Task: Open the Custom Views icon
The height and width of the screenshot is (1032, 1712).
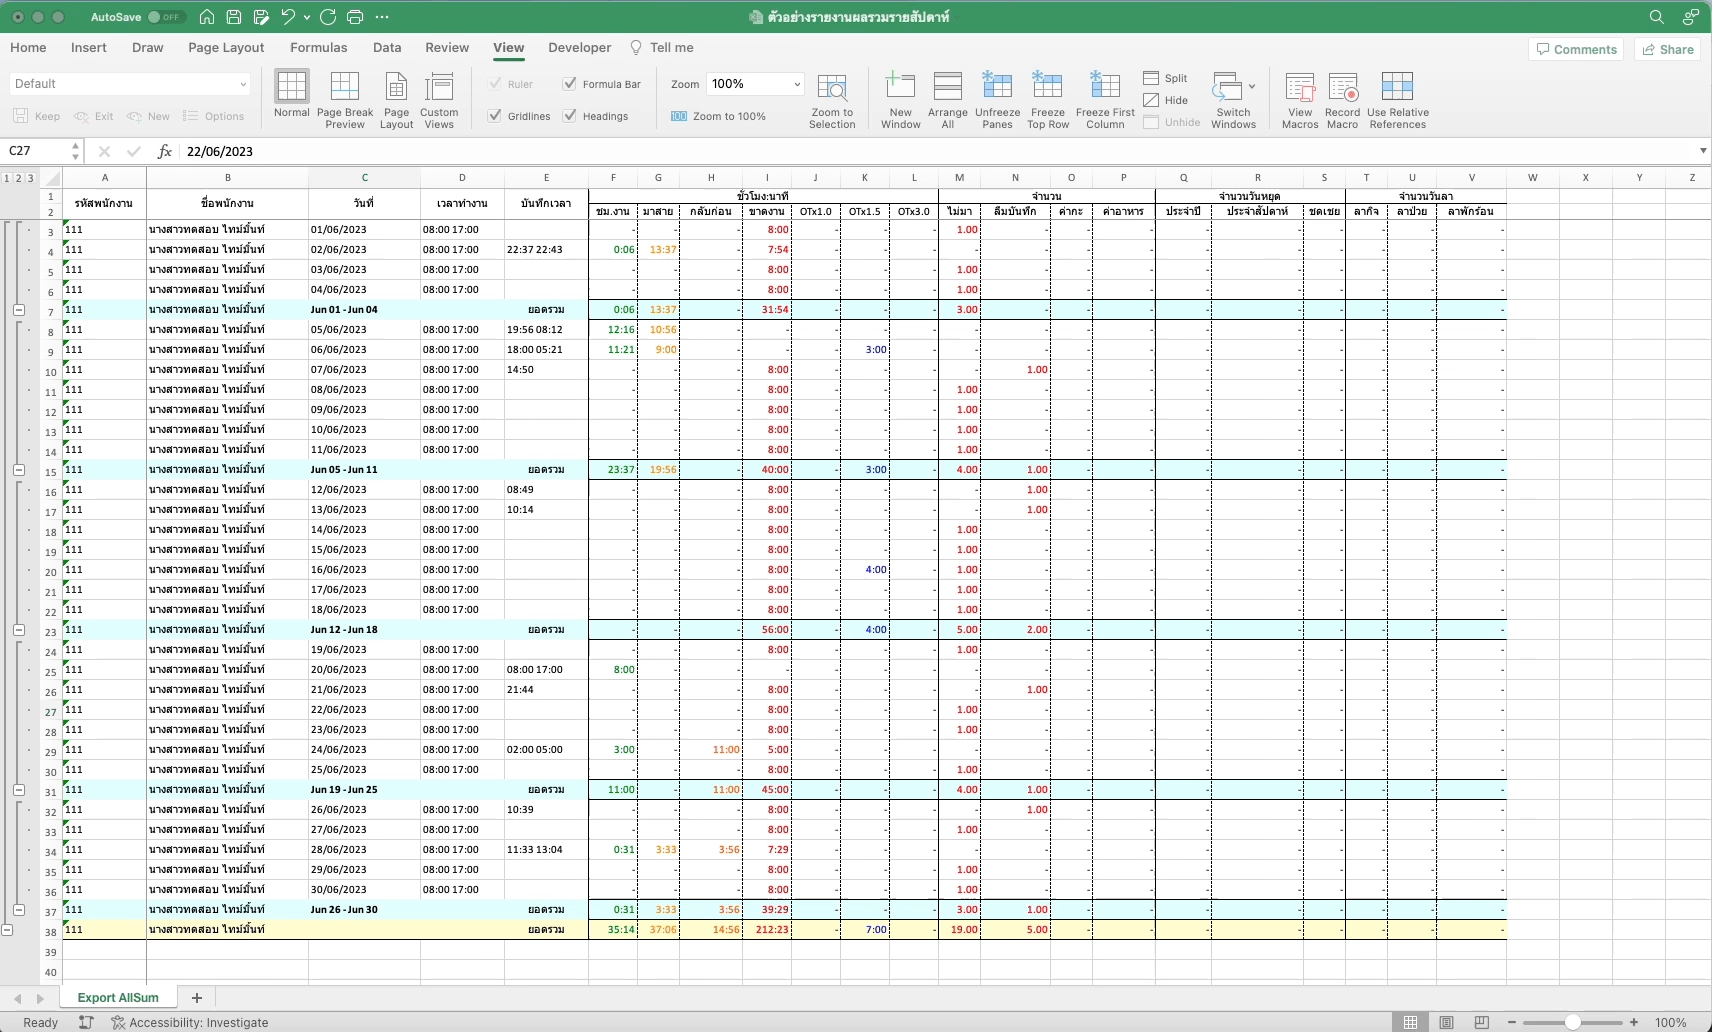Action: coord(439,88)
